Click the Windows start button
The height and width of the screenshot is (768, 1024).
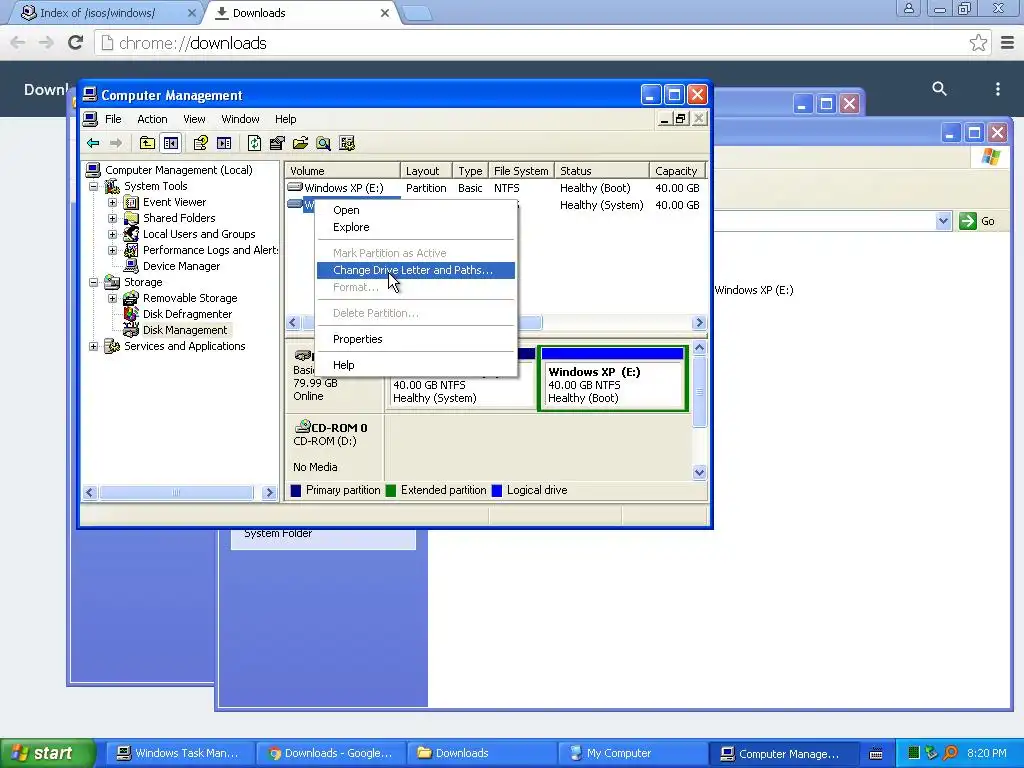46,753
